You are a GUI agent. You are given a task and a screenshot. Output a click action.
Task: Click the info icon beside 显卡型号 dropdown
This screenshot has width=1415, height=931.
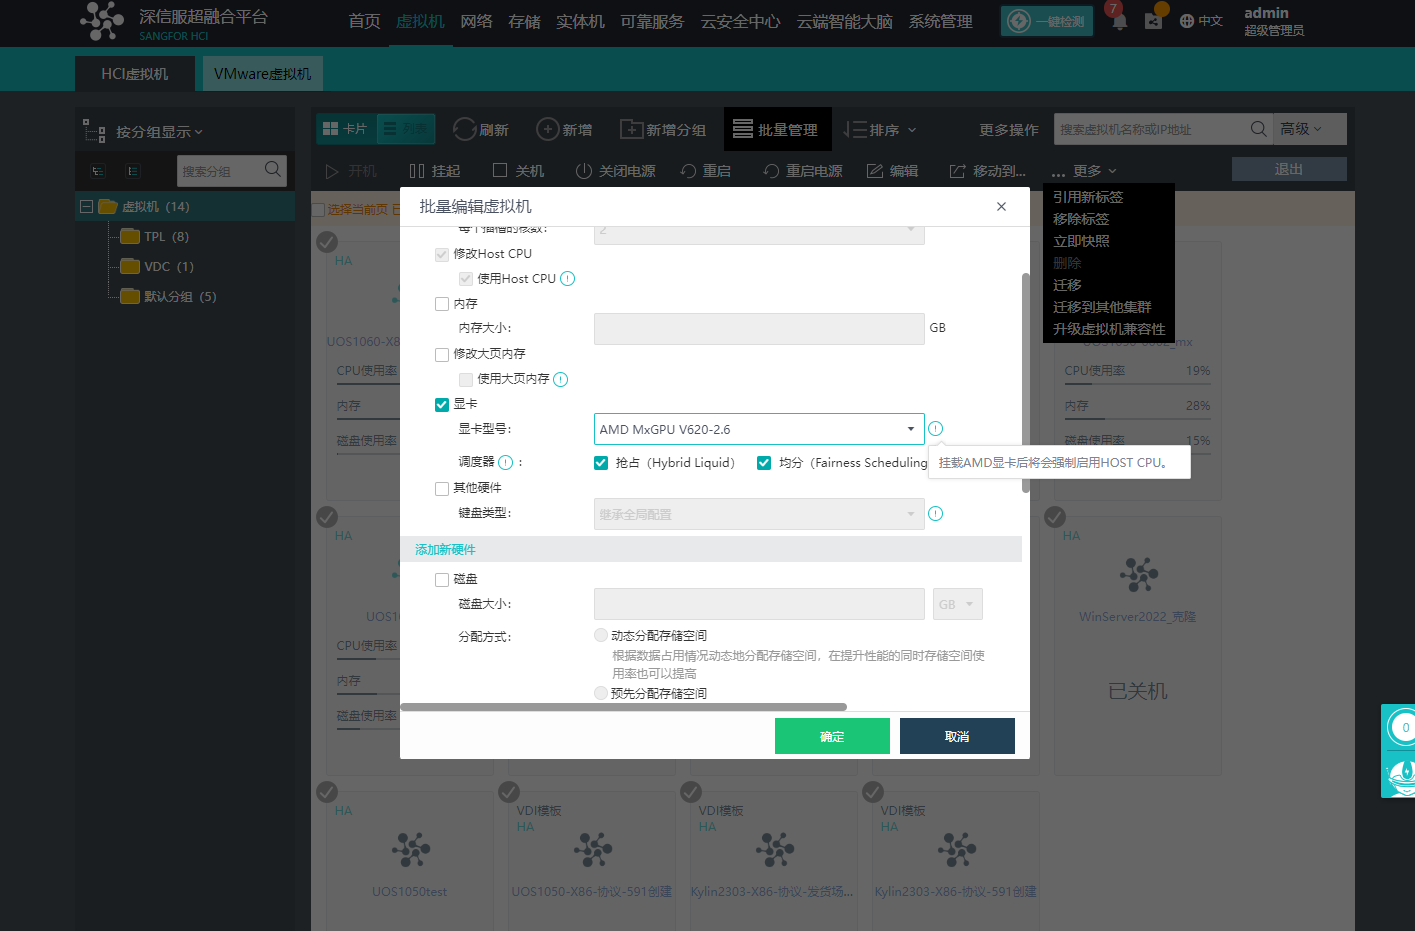[935, 429]
